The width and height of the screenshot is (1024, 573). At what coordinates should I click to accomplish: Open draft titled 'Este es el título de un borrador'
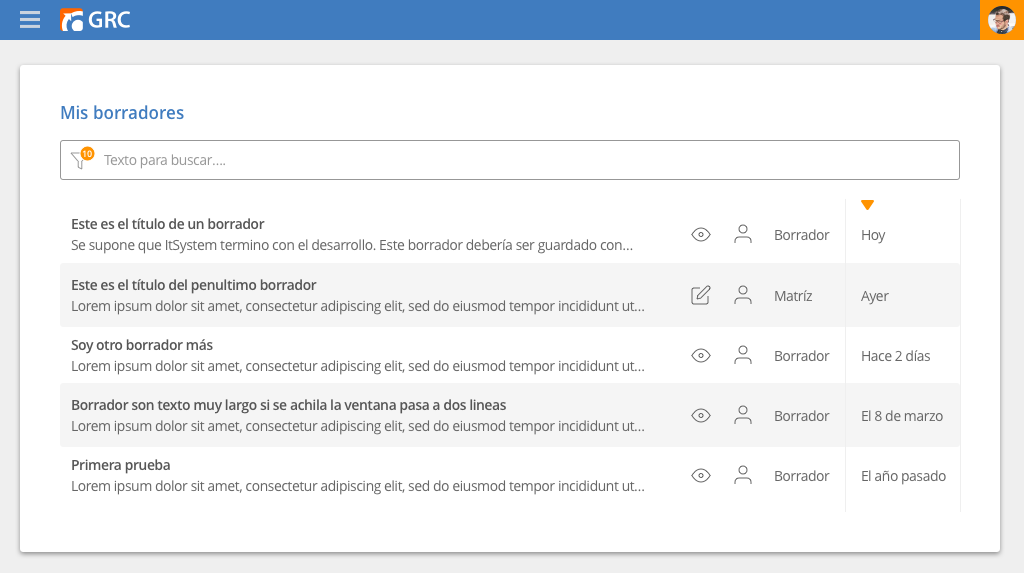tap(168, 224)
